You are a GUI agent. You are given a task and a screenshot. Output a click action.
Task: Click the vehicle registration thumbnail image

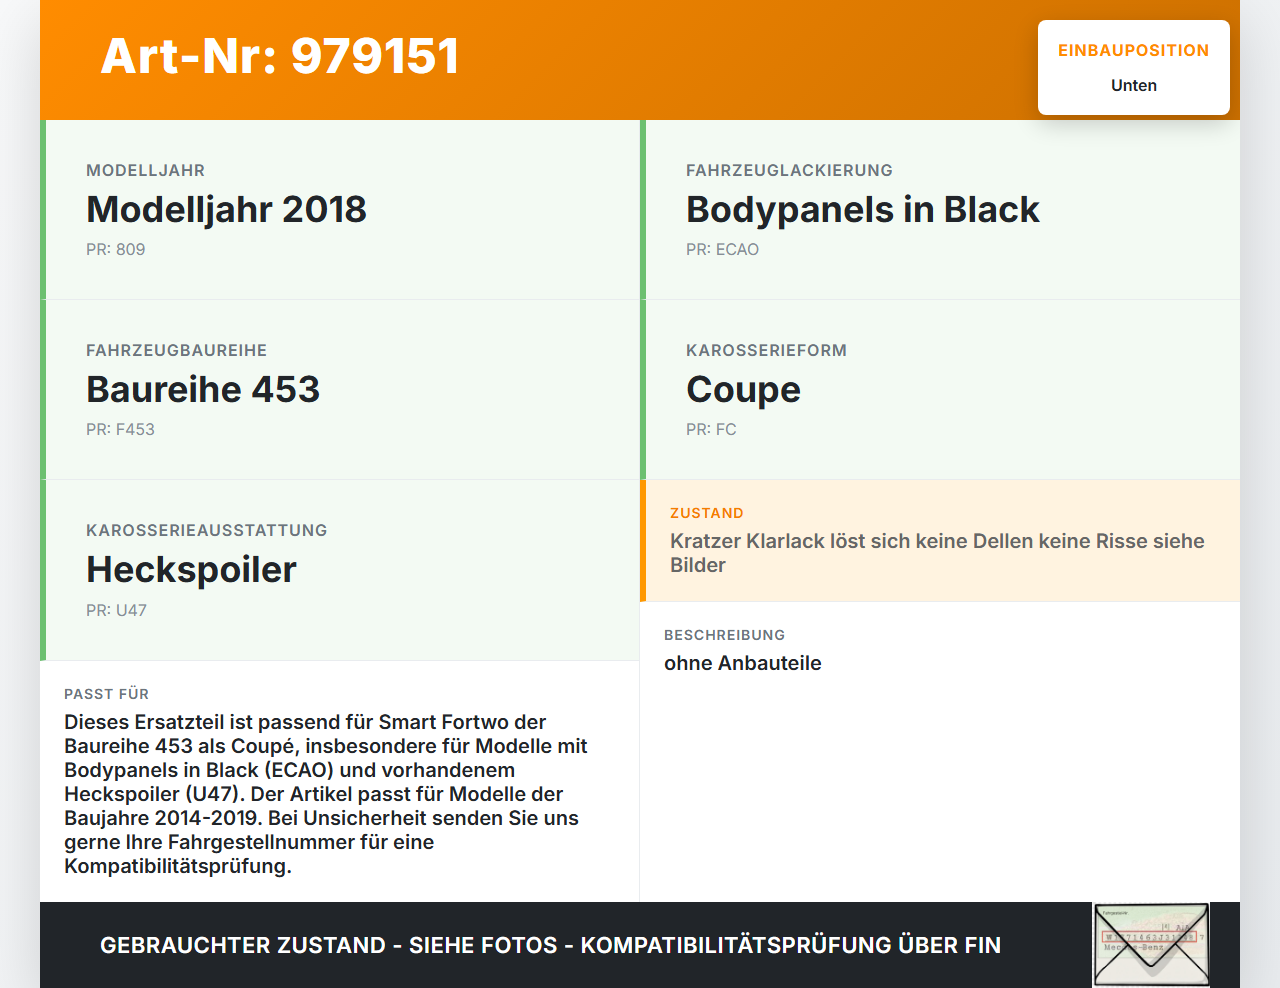(1152, 945)
